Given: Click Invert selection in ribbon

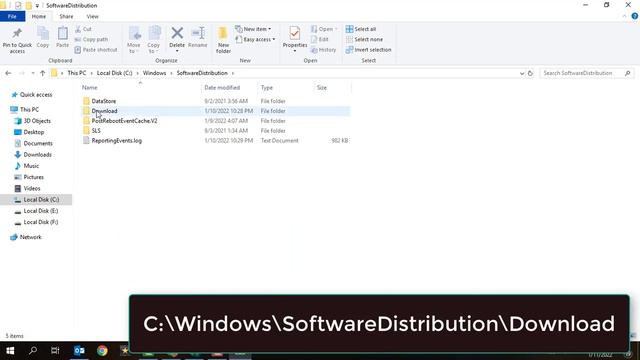Looking at the screenshot, I should (368, 50).
